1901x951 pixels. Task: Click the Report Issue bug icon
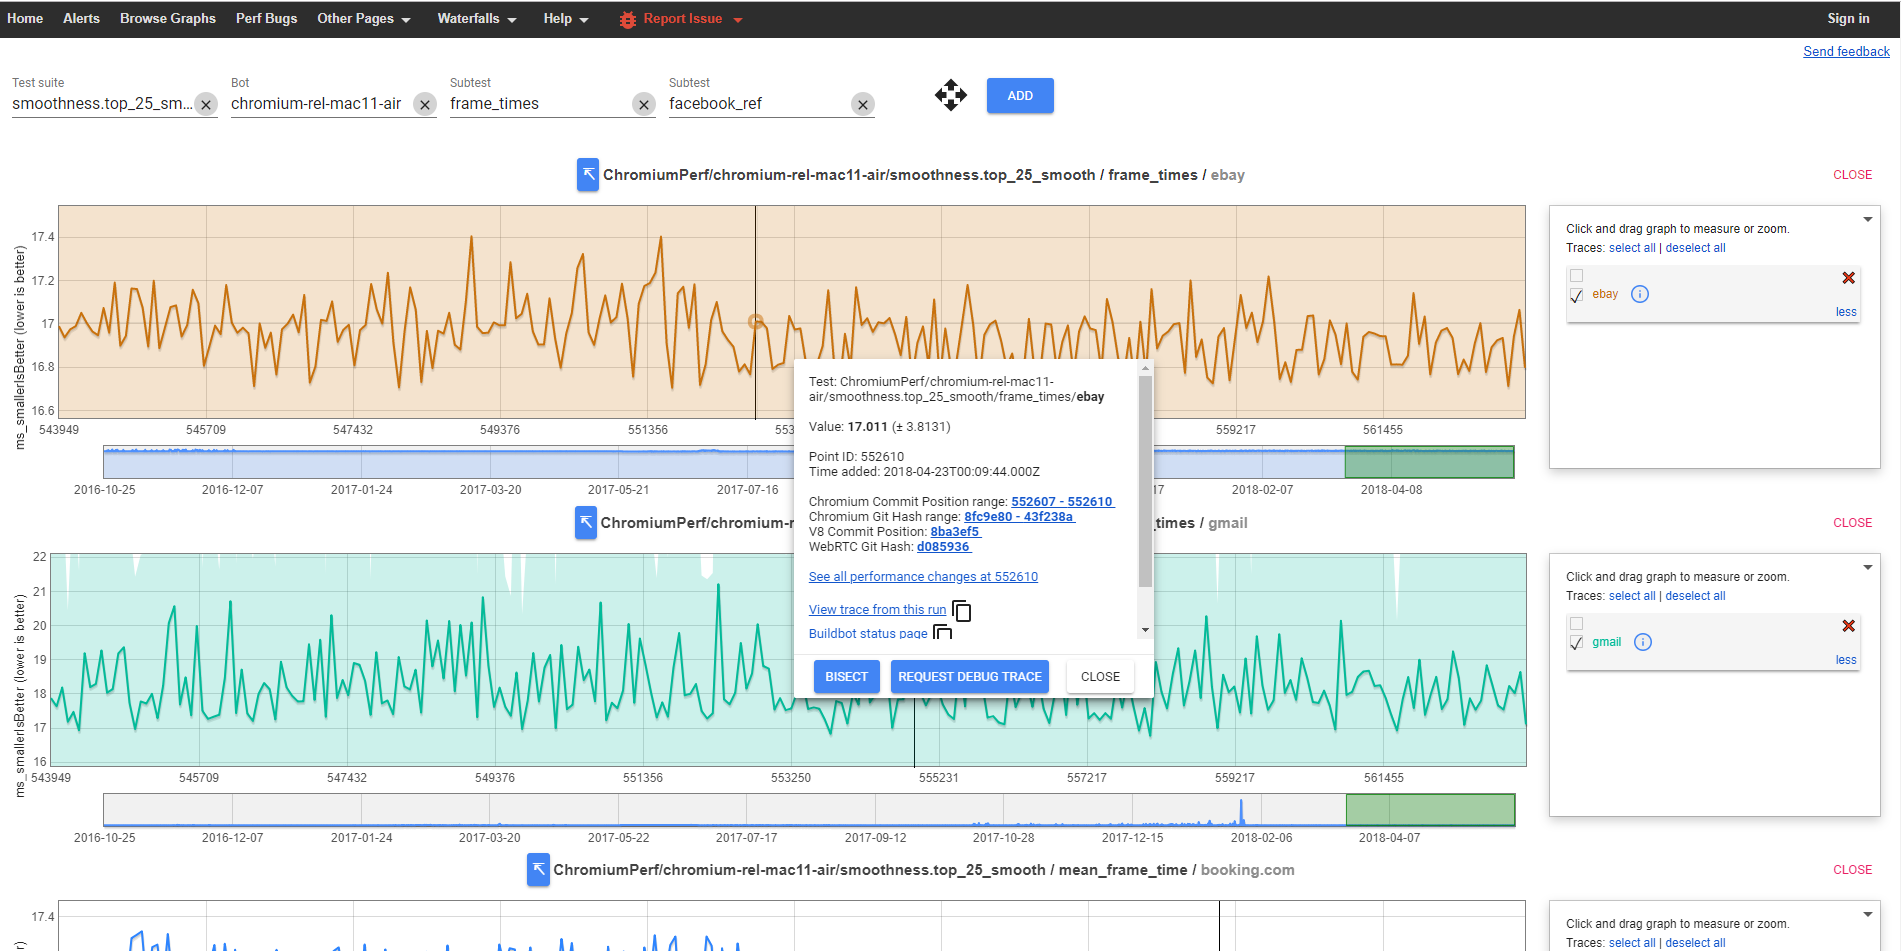[628, 19]
